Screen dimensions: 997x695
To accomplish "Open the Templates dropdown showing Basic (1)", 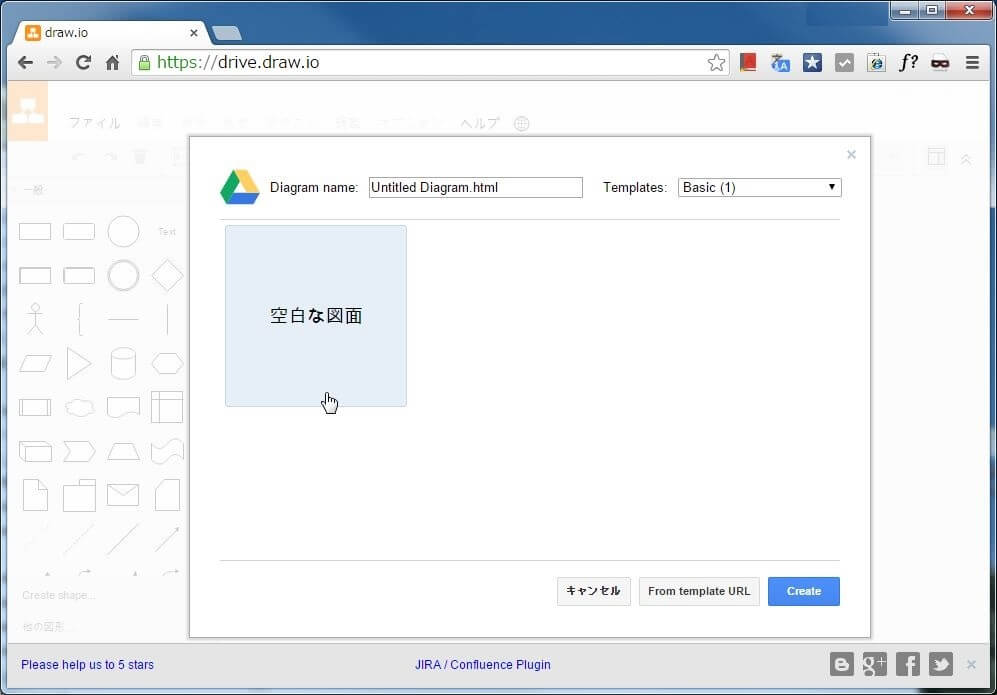I will (759, 187).
